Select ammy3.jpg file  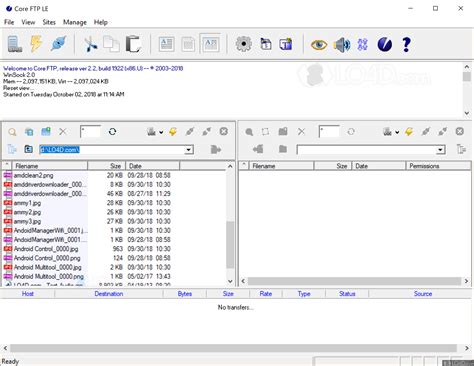point(27,221)
